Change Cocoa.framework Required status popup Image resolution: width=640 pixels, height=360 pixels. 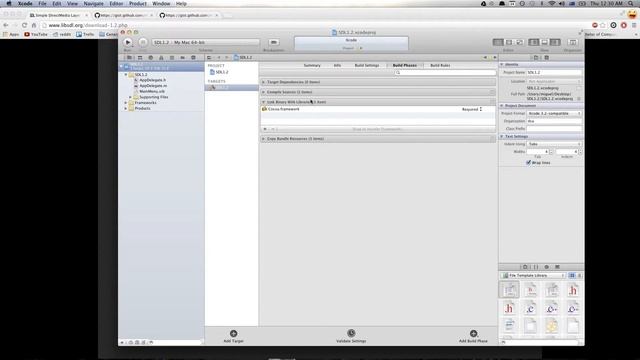click(x=472, y=109)
